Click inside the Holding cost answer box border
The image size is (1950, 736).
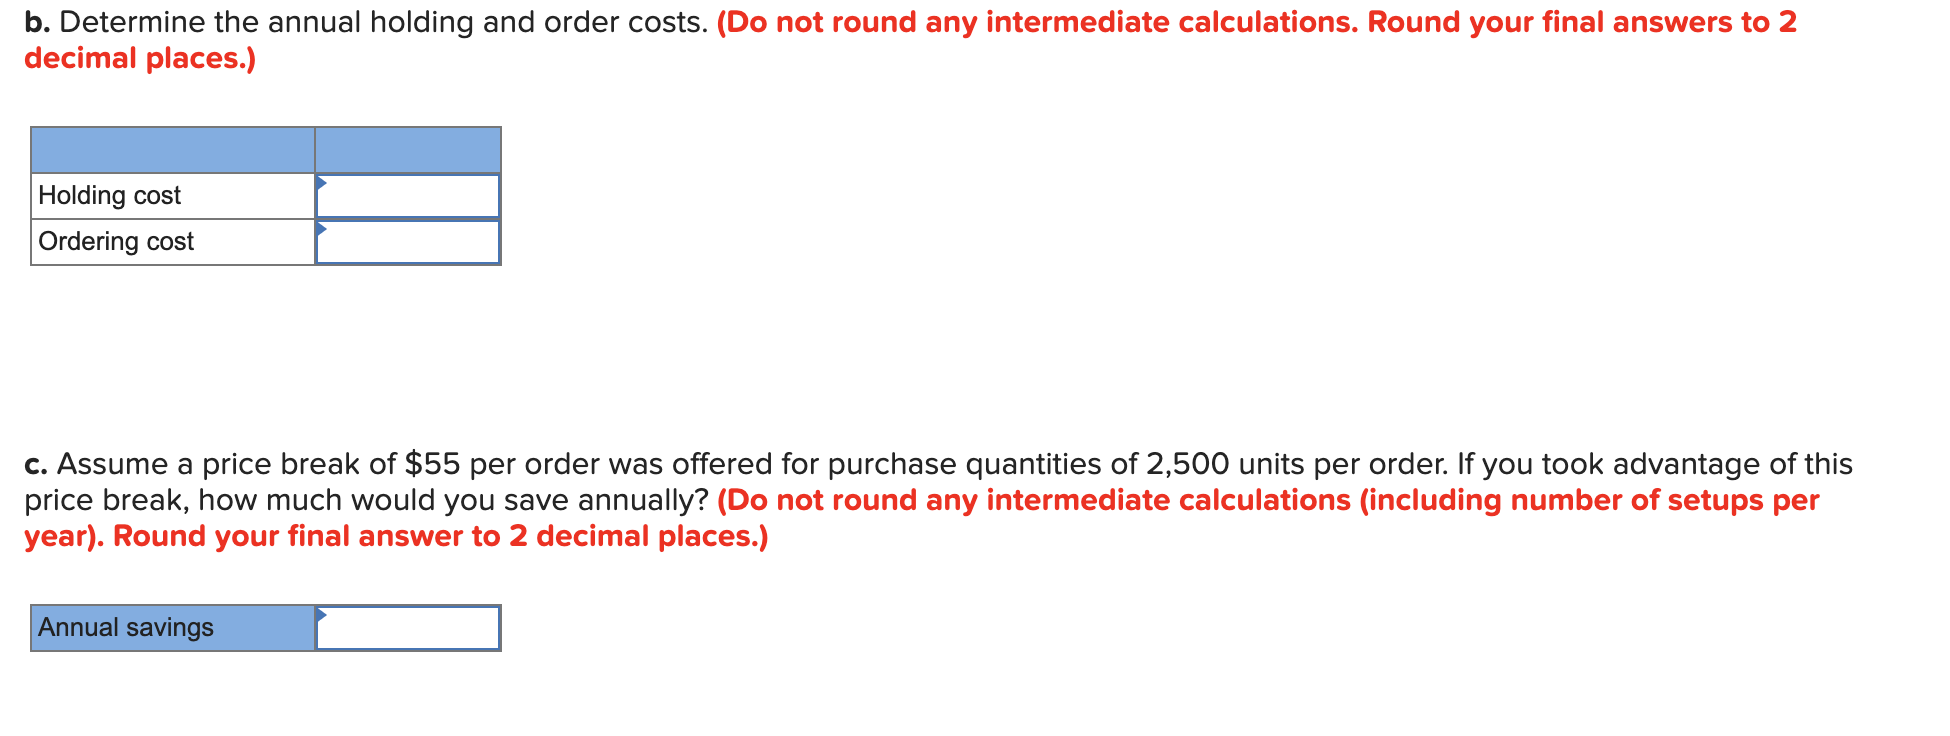(410, 195)
